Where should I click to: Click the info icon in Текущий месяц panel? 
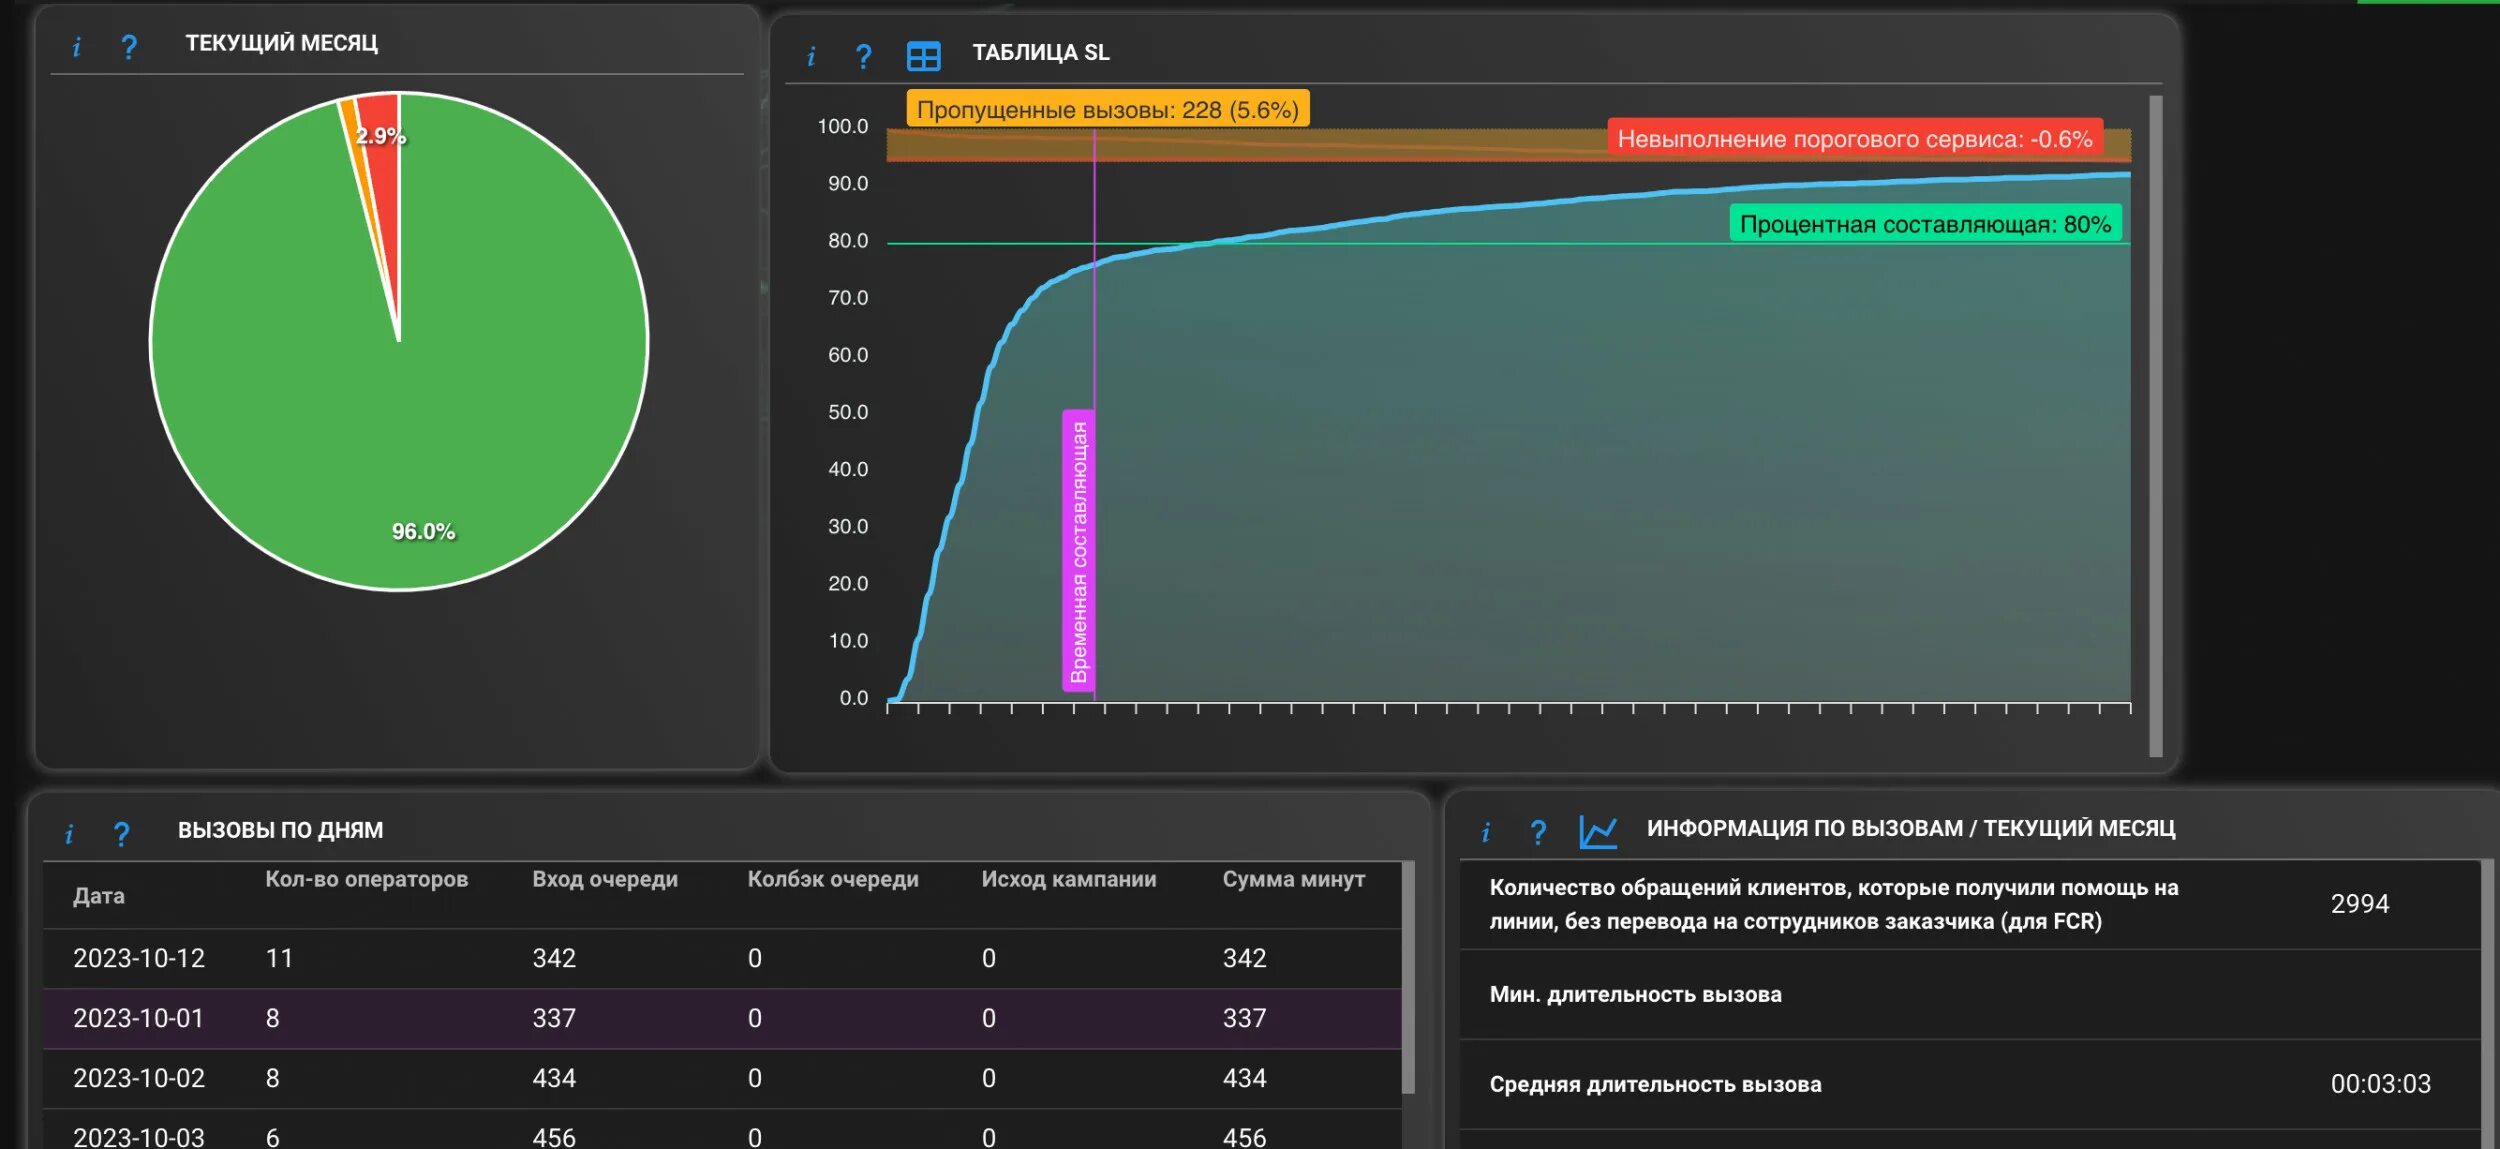76,46
